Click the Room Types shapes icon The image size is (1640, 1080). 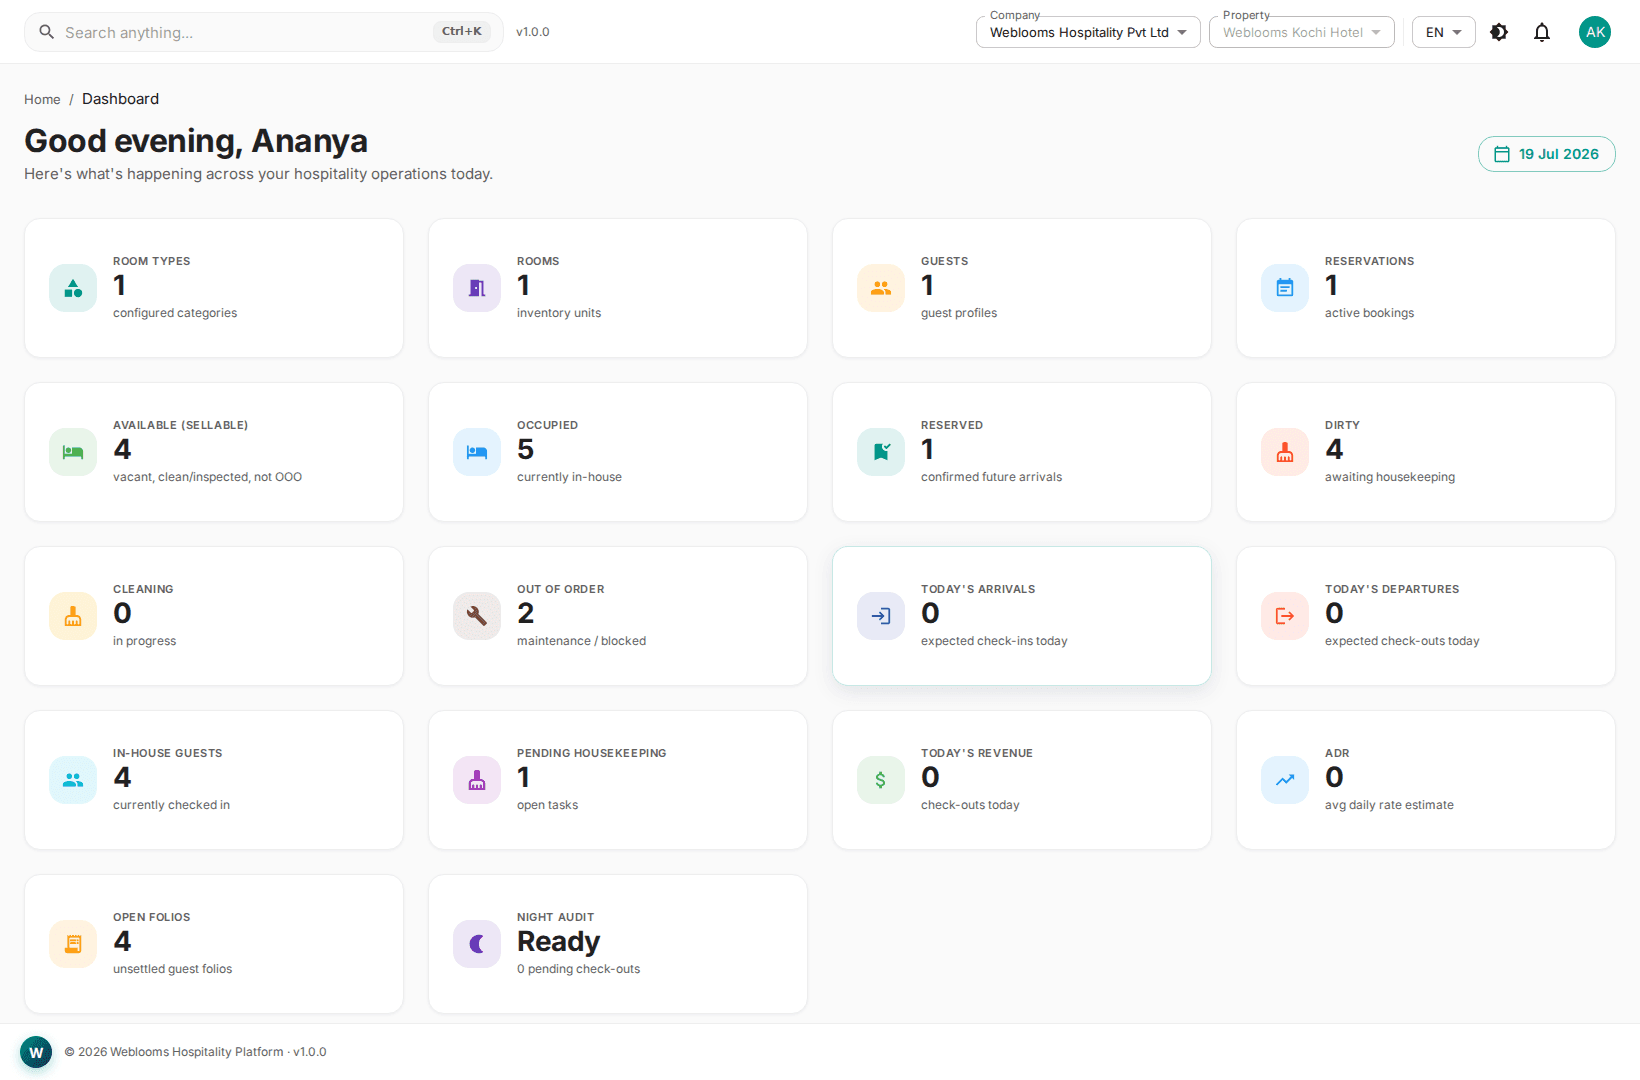(73, 288)
